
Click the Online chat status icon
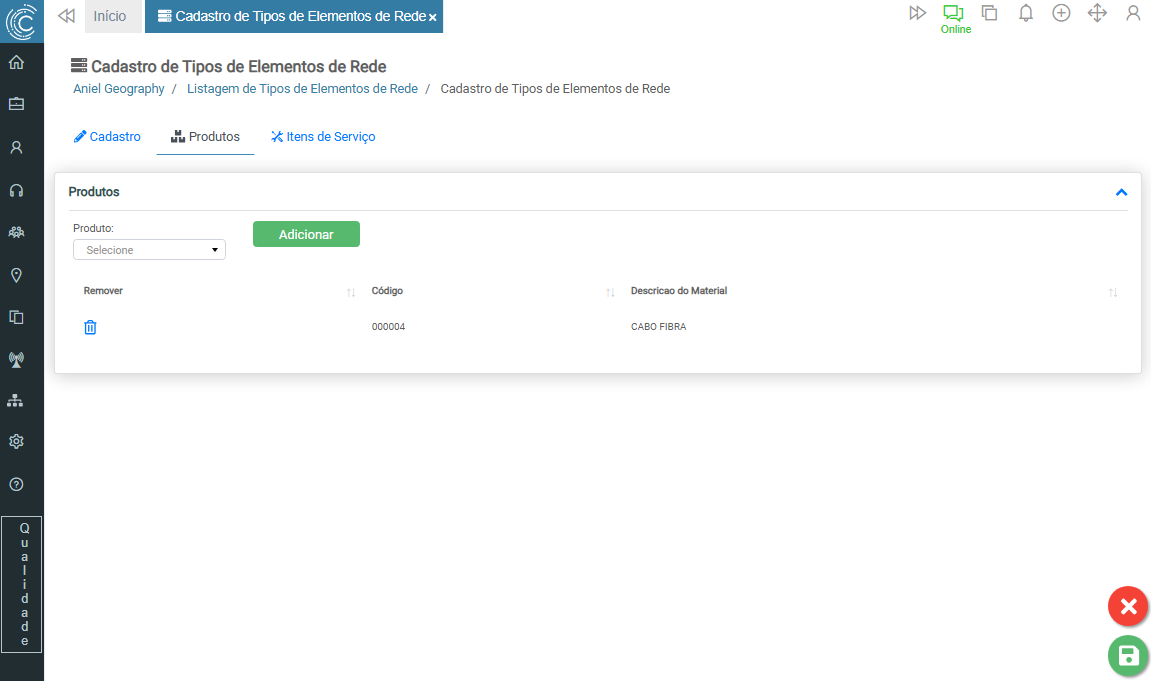pos(954,14)
